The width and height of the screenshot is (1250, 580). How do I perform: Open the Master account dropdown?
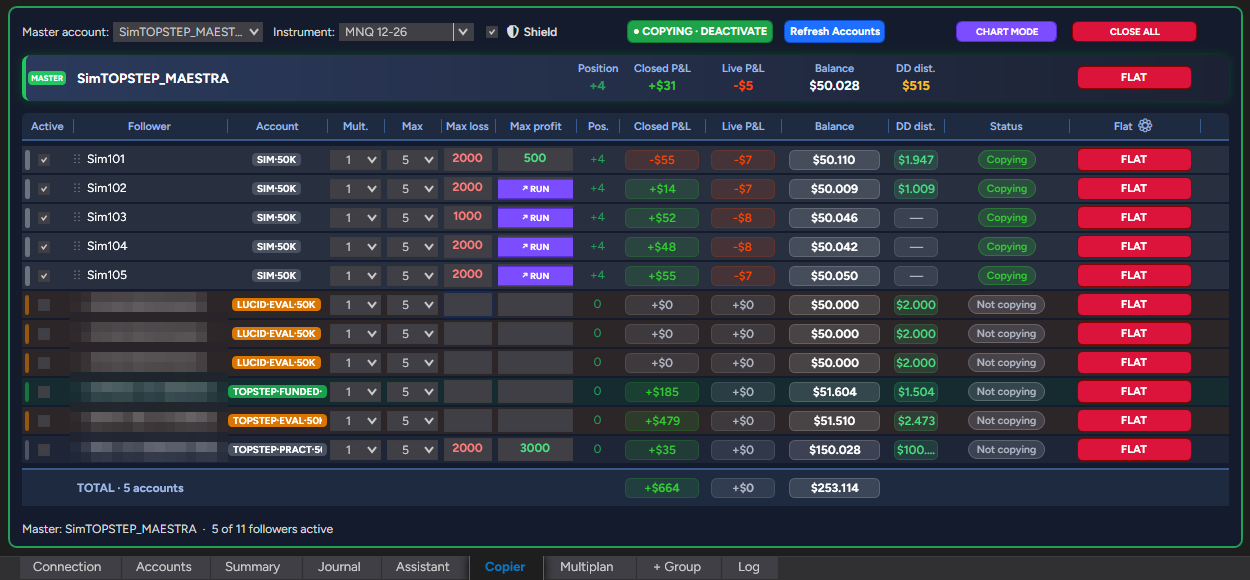click(x=188, y=32)
